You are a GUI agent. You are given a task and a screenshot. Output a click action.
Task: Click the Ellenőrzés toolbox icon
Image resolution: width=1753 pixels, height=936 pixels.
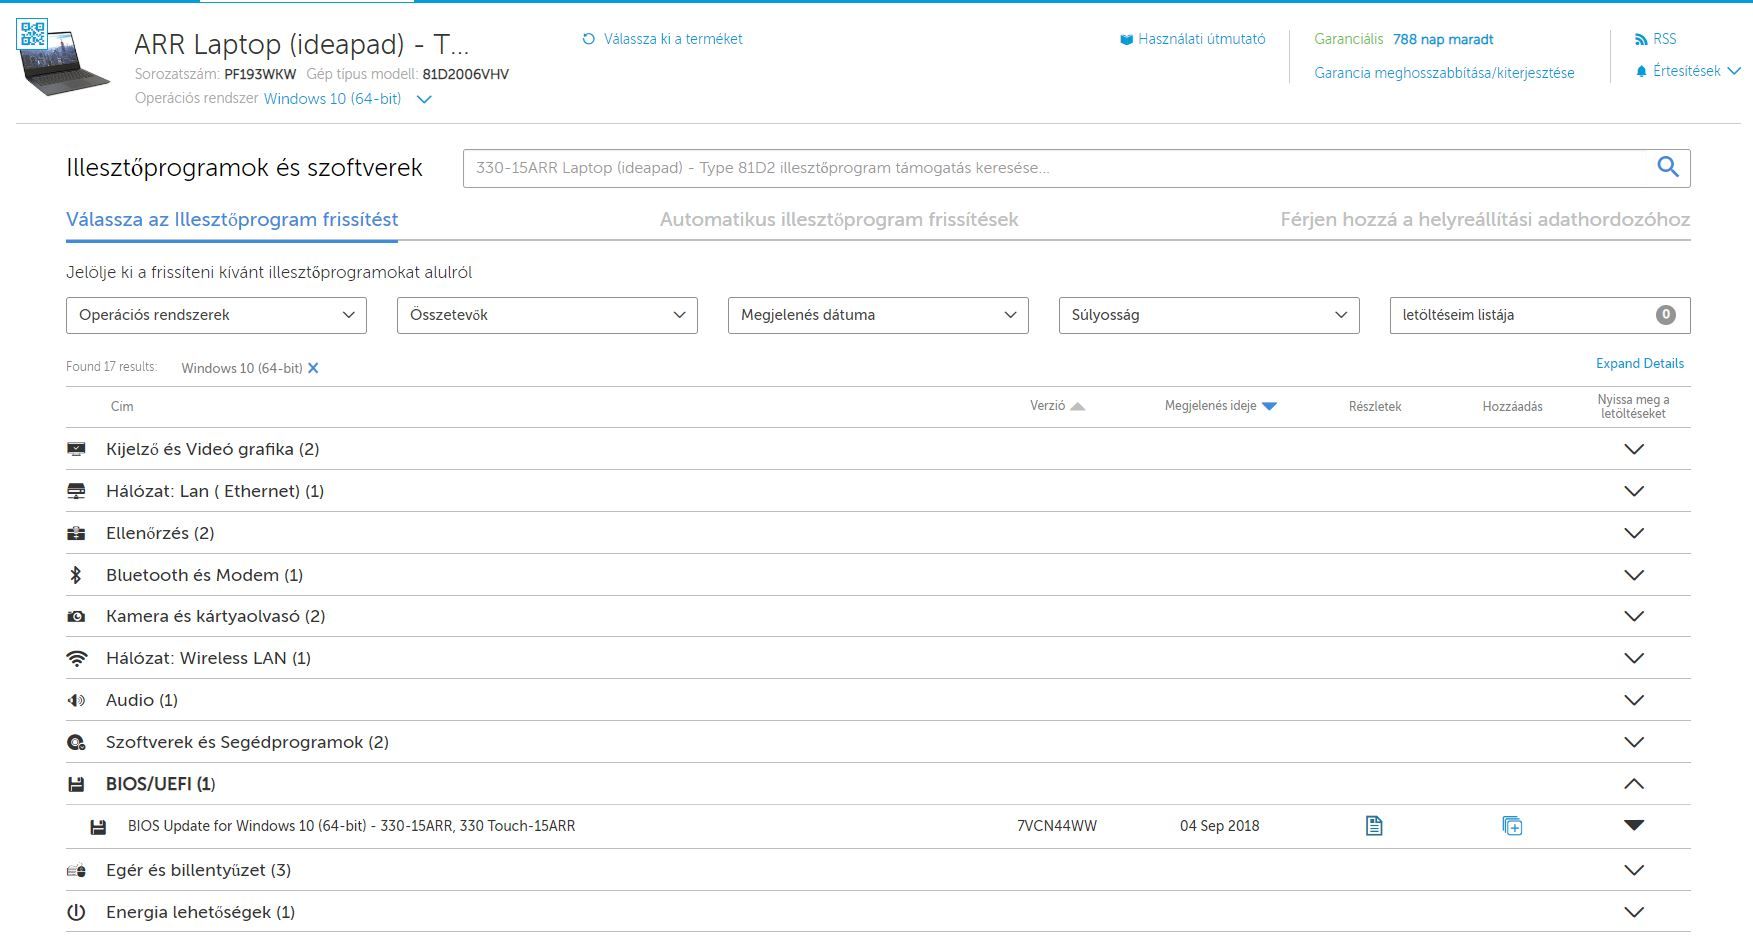[x=76, y=533]
